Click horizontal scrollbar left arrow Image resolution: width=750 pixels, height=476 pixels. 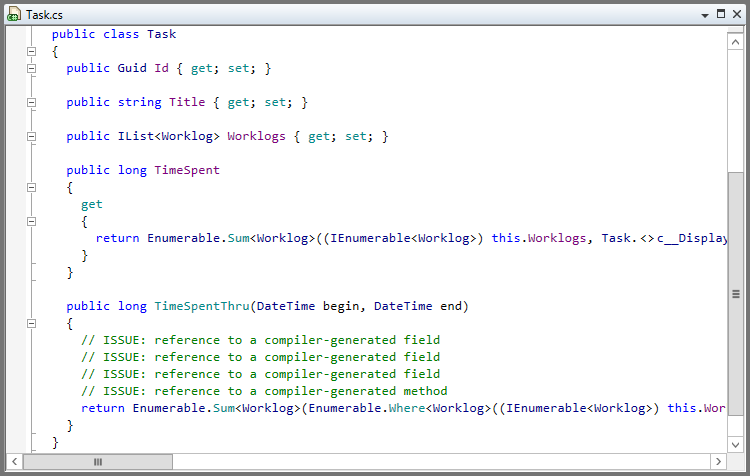tap(15, 462)
